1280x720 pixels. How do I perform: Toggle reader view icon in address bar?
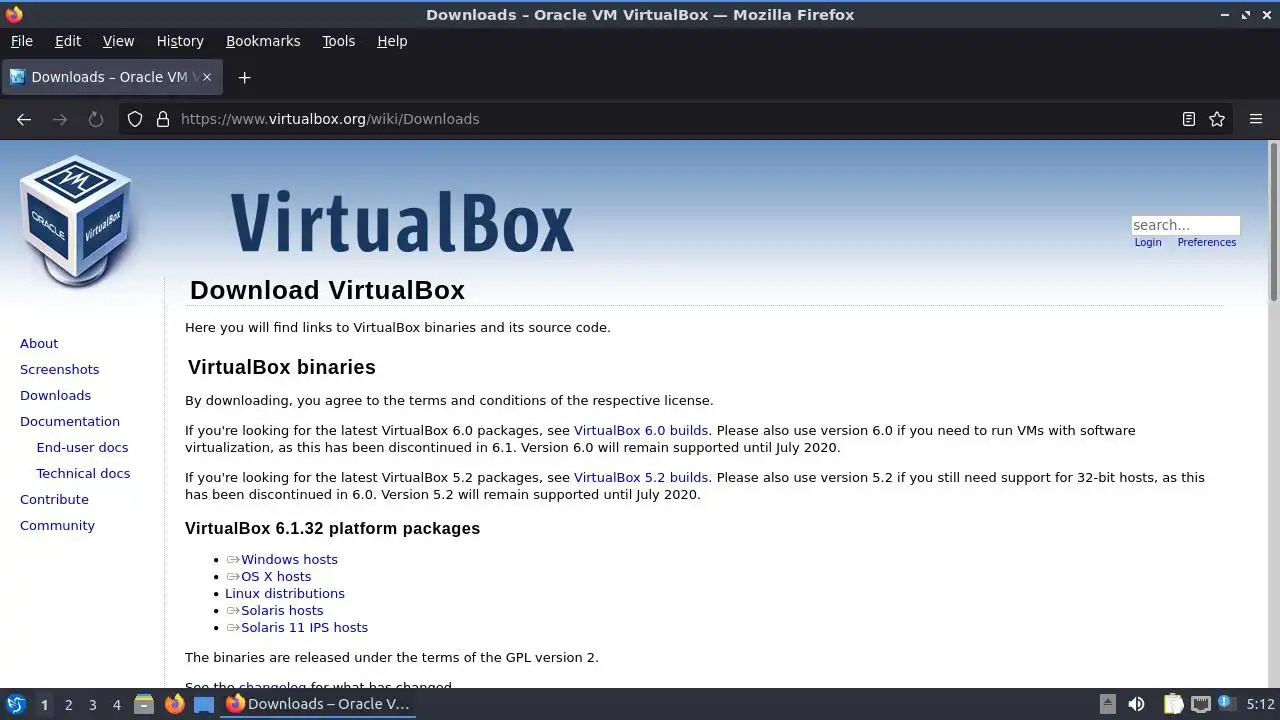[x=1189, y=119]
